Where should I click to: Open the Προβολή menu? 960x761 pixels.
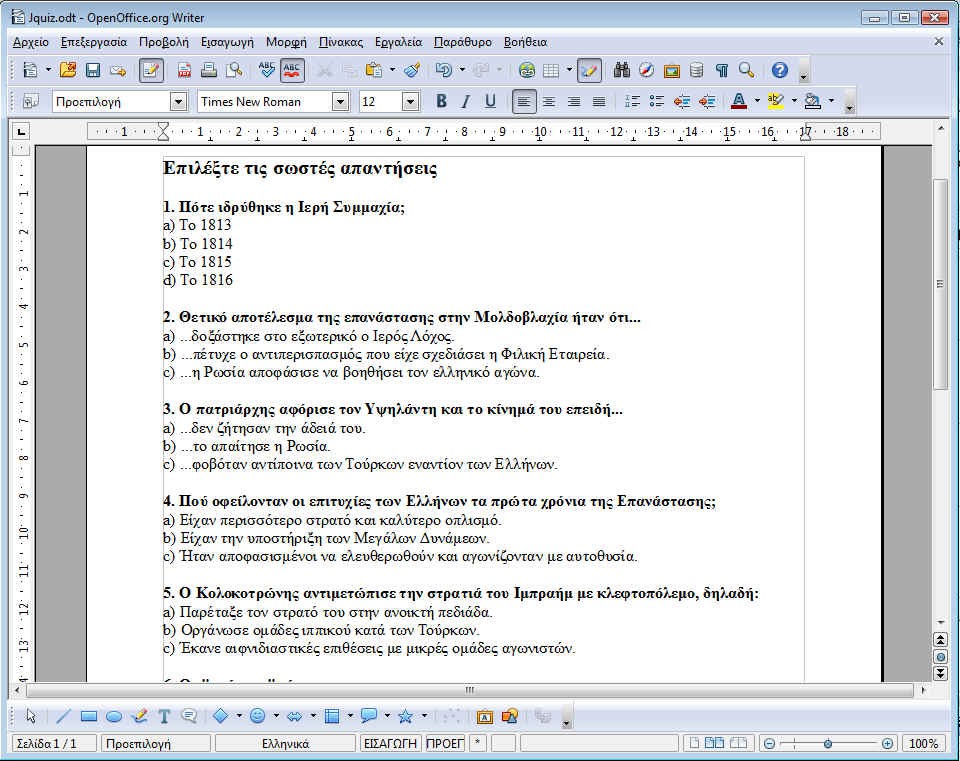coord(163,42)
